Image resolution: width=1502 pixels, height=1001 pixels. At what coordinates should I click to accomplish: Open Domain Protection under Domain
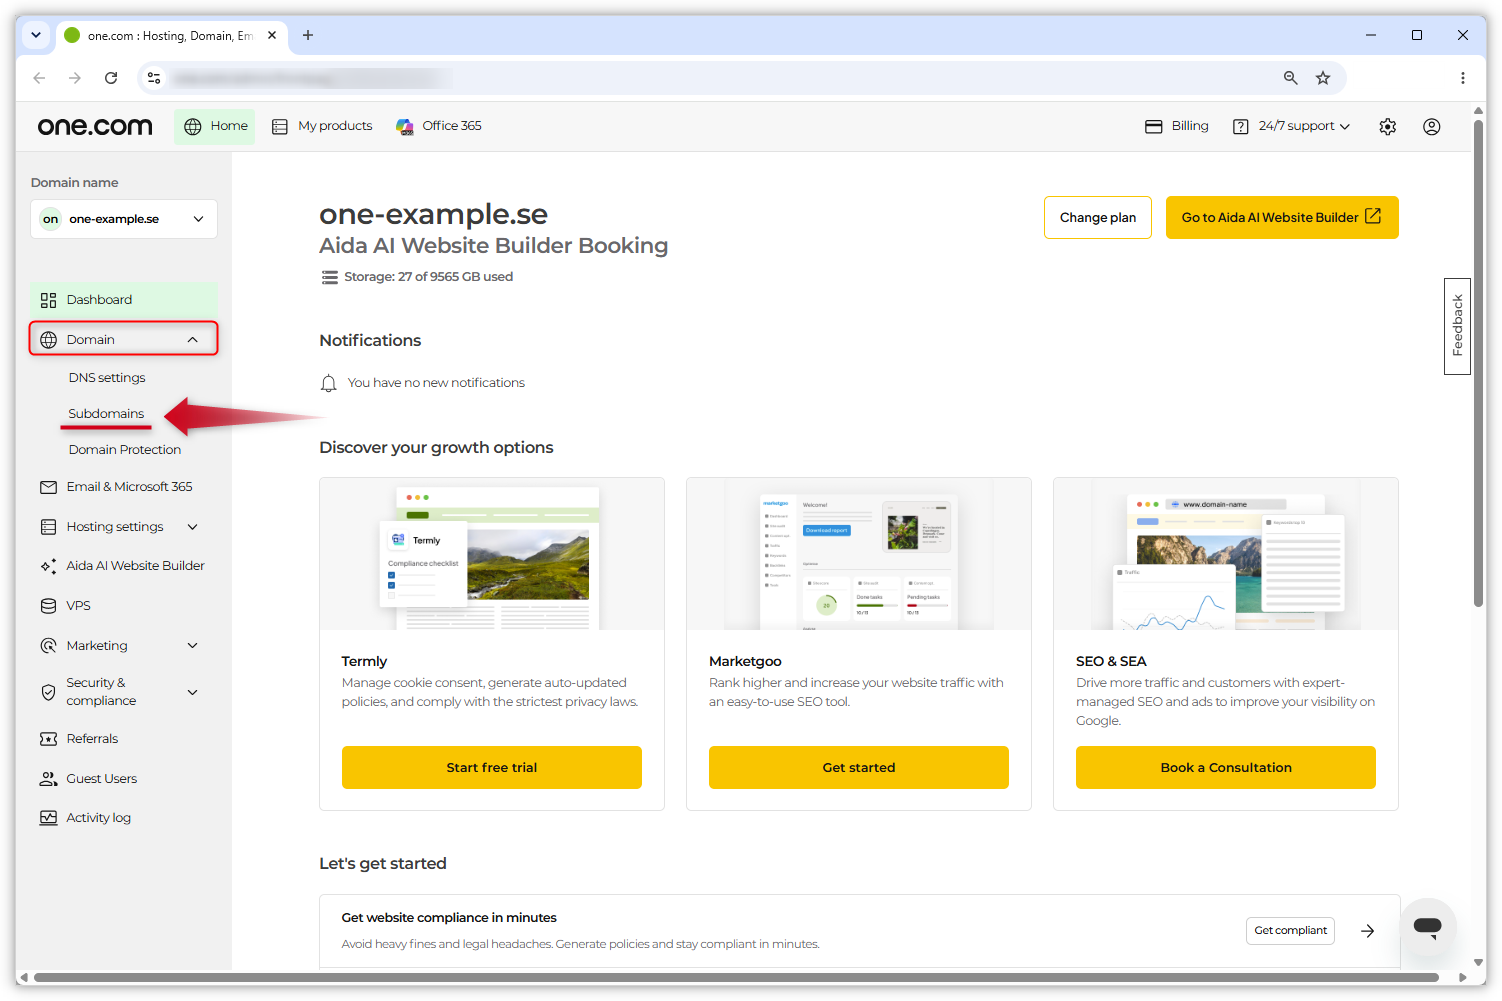click(x=125, y=450)
